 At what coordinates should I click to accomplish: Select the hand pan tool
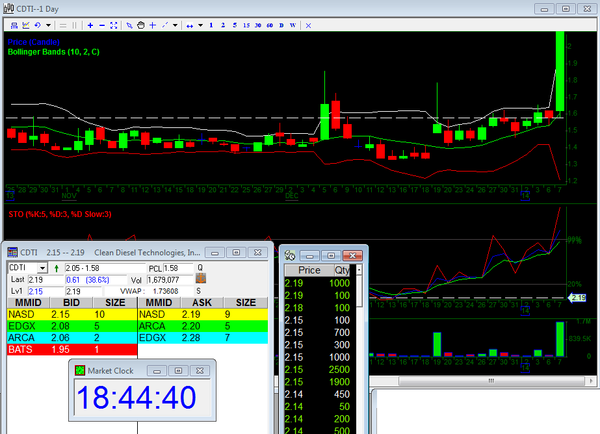click(141, 25)
